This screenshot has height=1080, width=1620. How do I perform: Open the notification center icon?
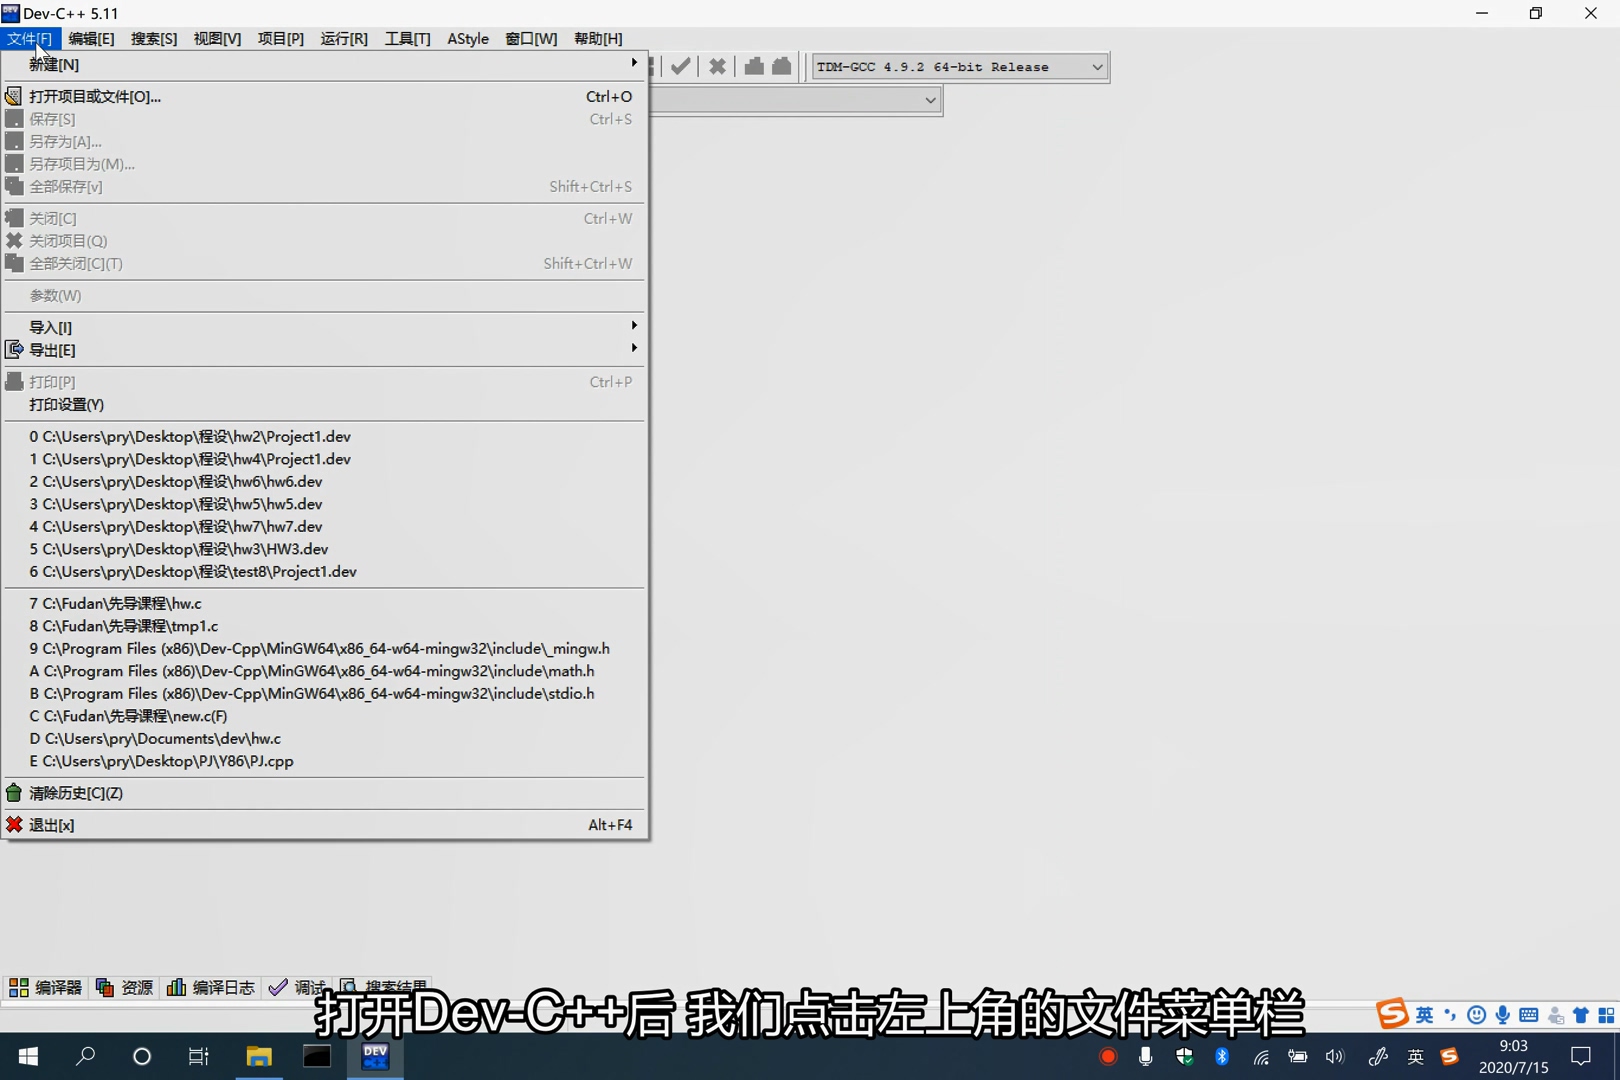click(1581, 1056)
